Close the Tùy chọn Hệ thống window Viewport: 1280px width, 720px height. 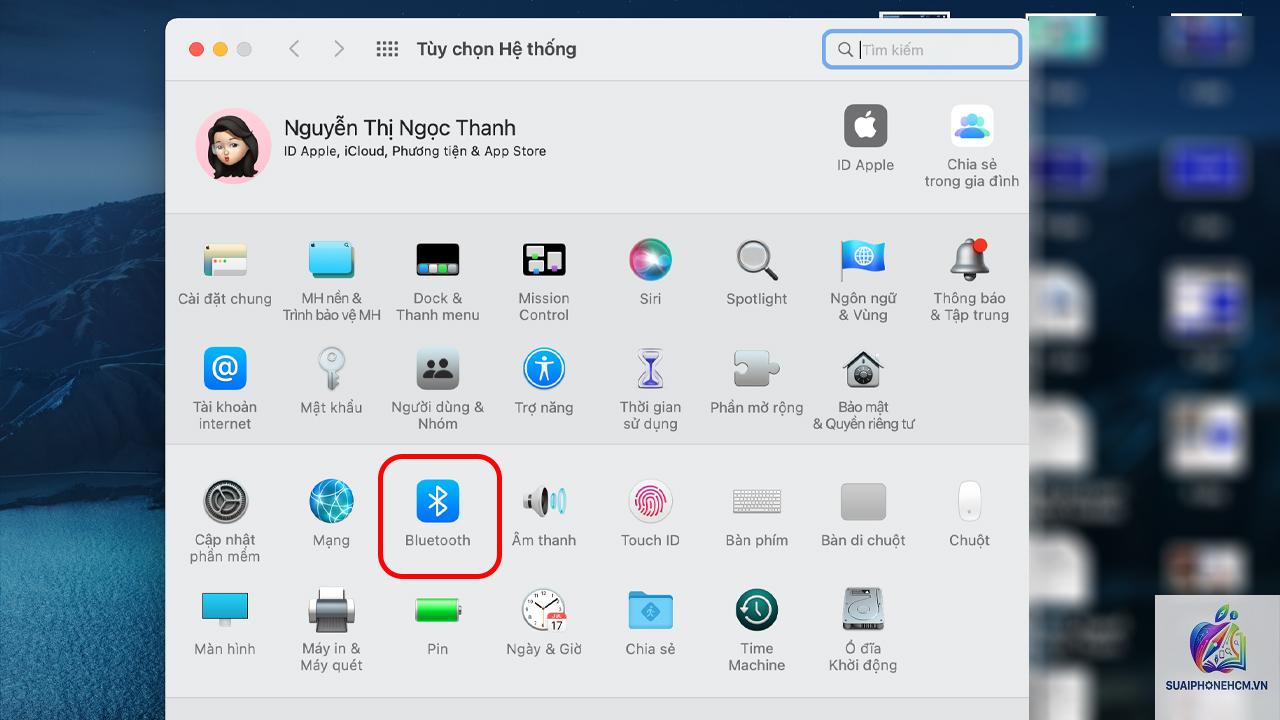[x=196, y=49]
